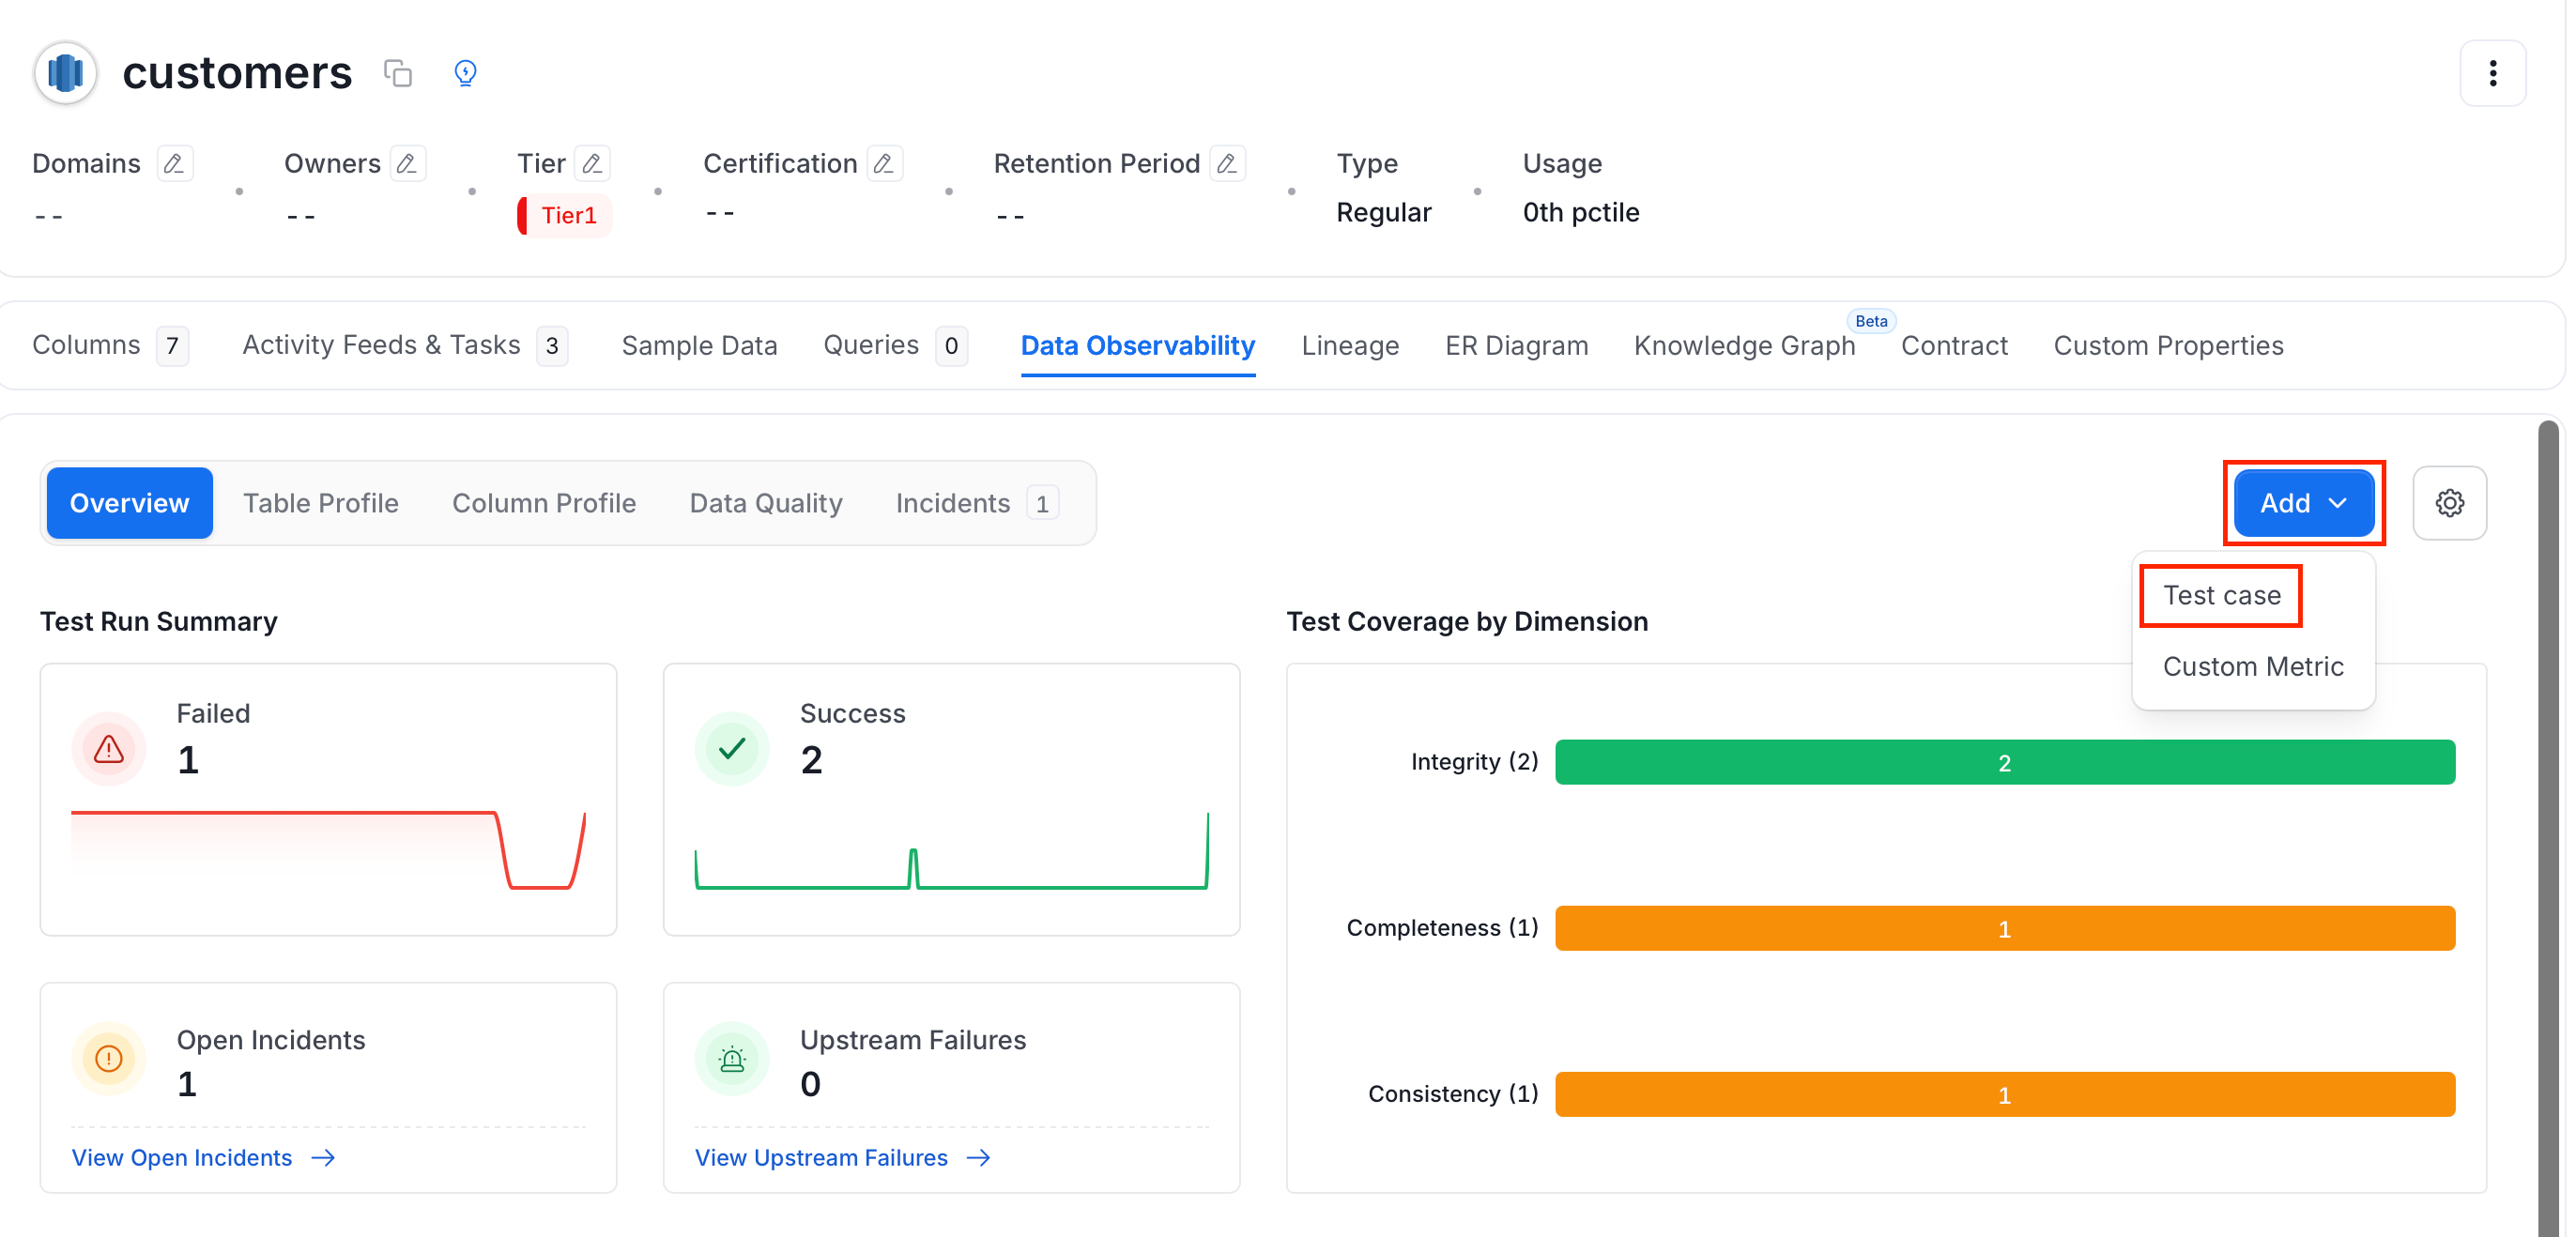Select the Data Observability tab
Viewport: 2576px width, 1237px height.
(x=1137, y=346)
